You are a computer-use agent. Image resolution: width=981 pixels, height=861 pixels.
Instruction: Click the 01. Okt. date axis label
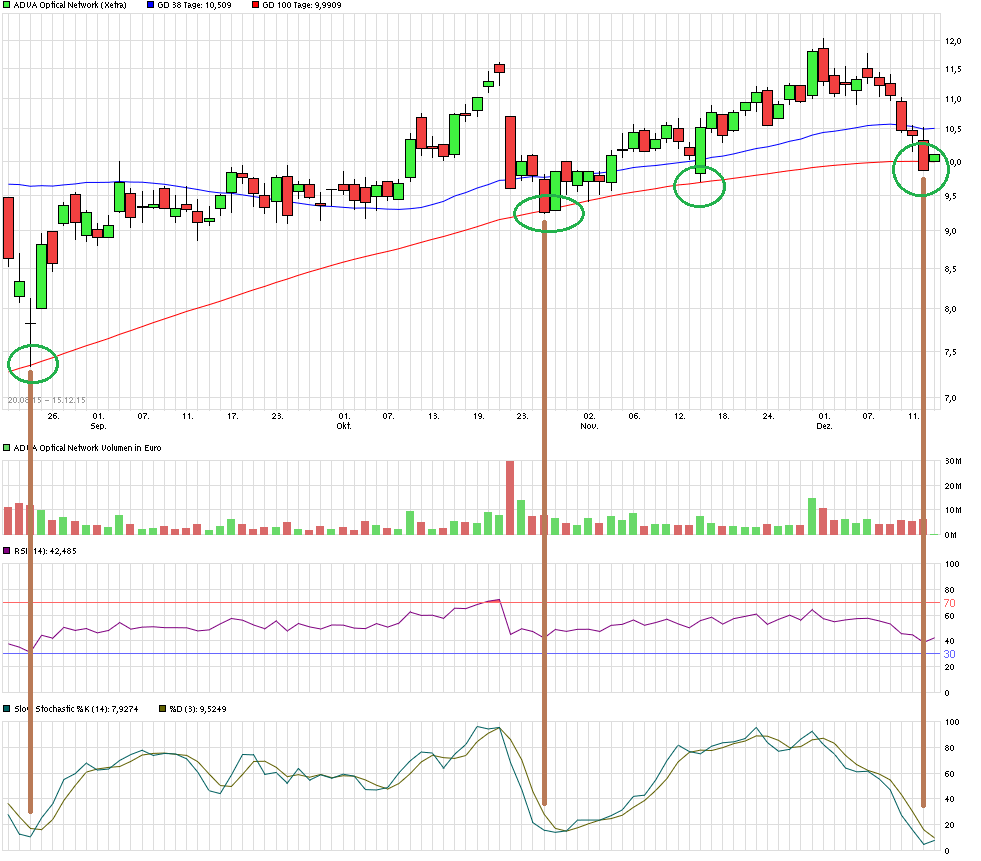[x=344, y=421]
